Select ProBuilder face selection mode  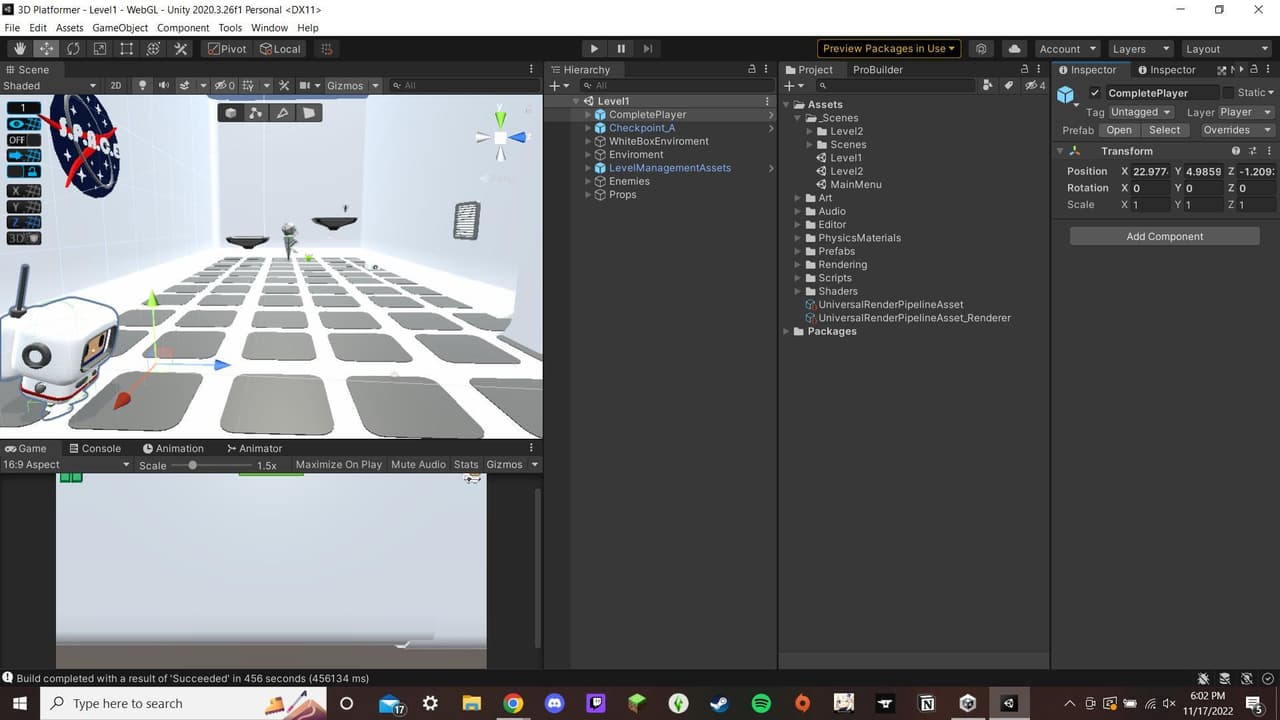(308, 113)
